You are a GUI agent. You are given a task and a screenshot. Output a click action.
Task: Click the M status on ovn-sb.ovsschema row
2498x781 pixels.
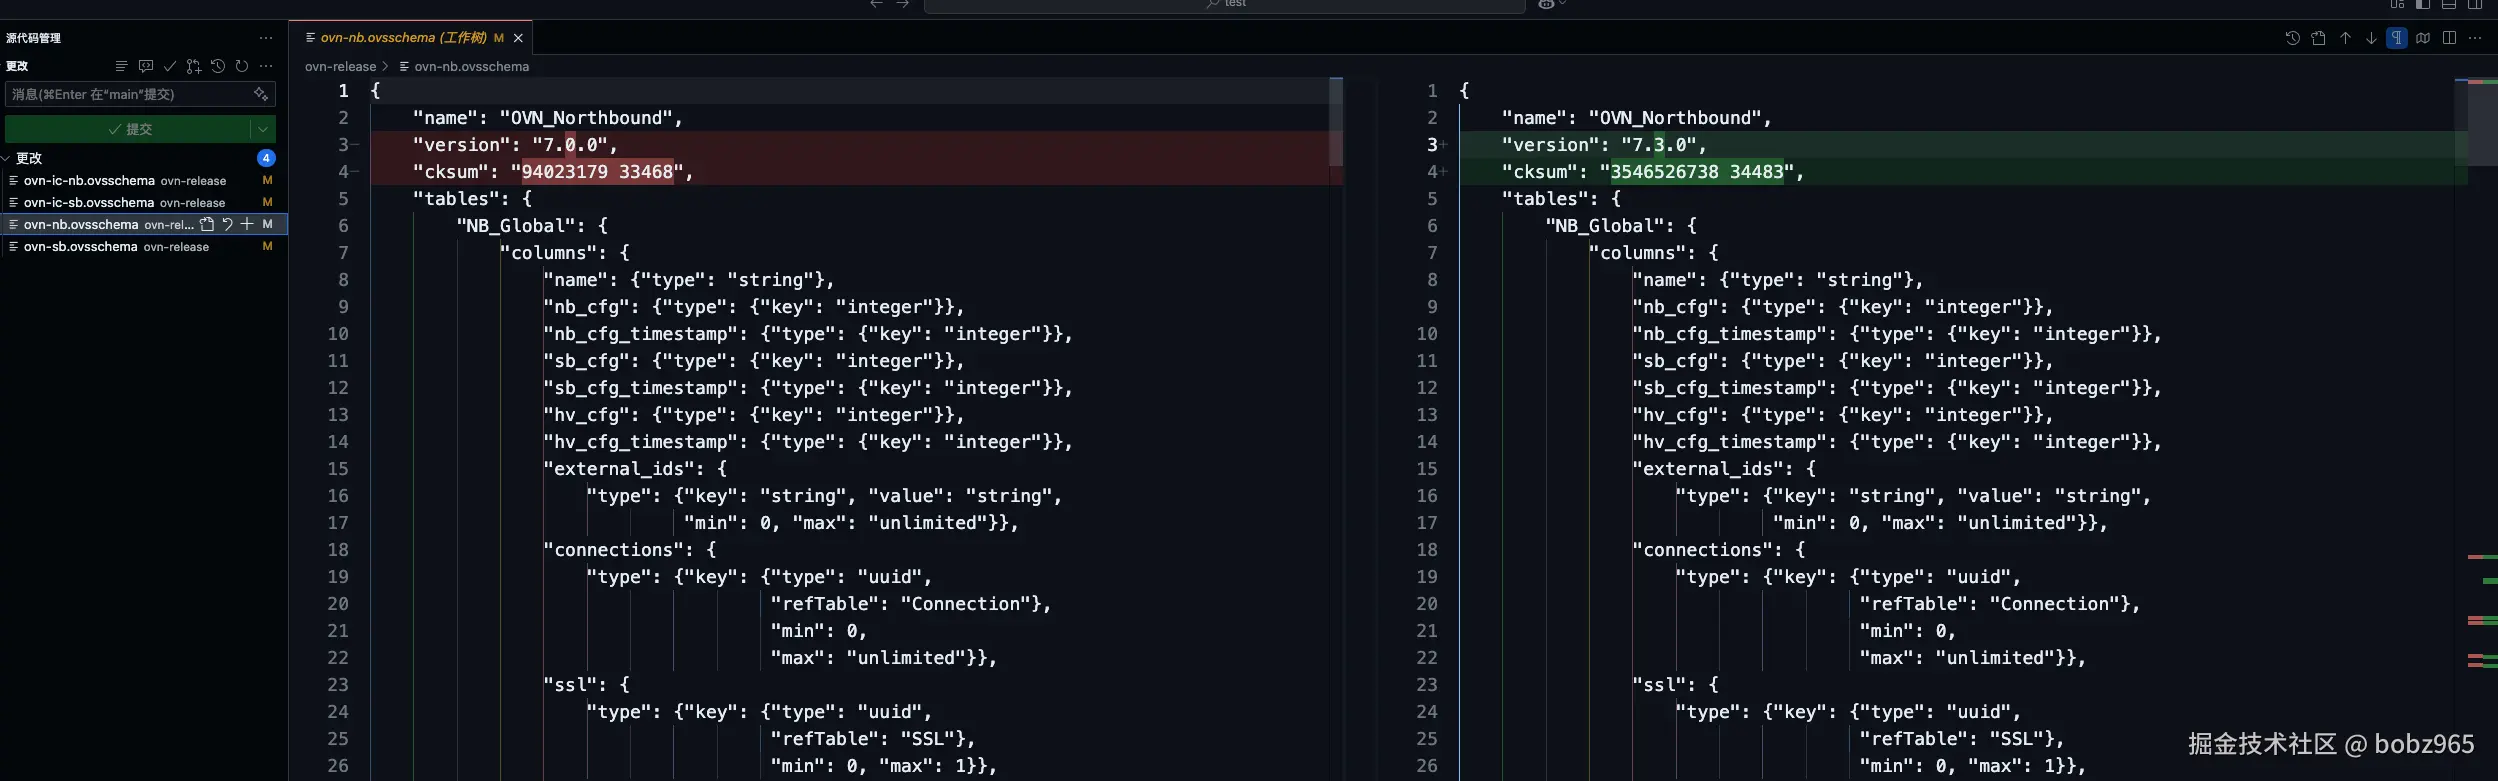click(x=267, y=246)
